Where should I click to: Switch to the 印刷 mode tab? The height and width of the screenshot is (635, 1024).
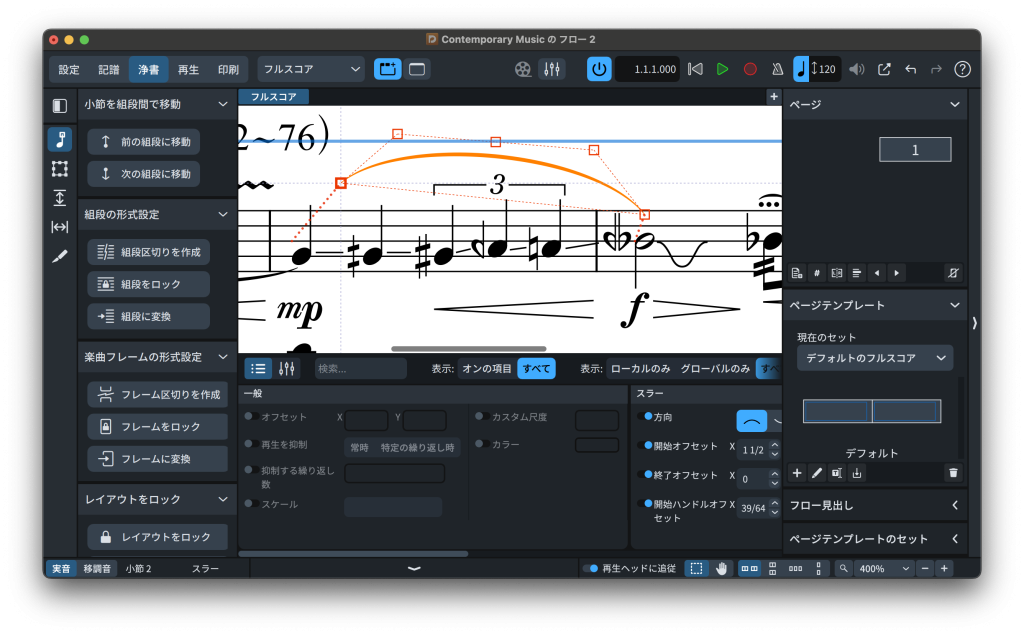(x=228, y=69)
